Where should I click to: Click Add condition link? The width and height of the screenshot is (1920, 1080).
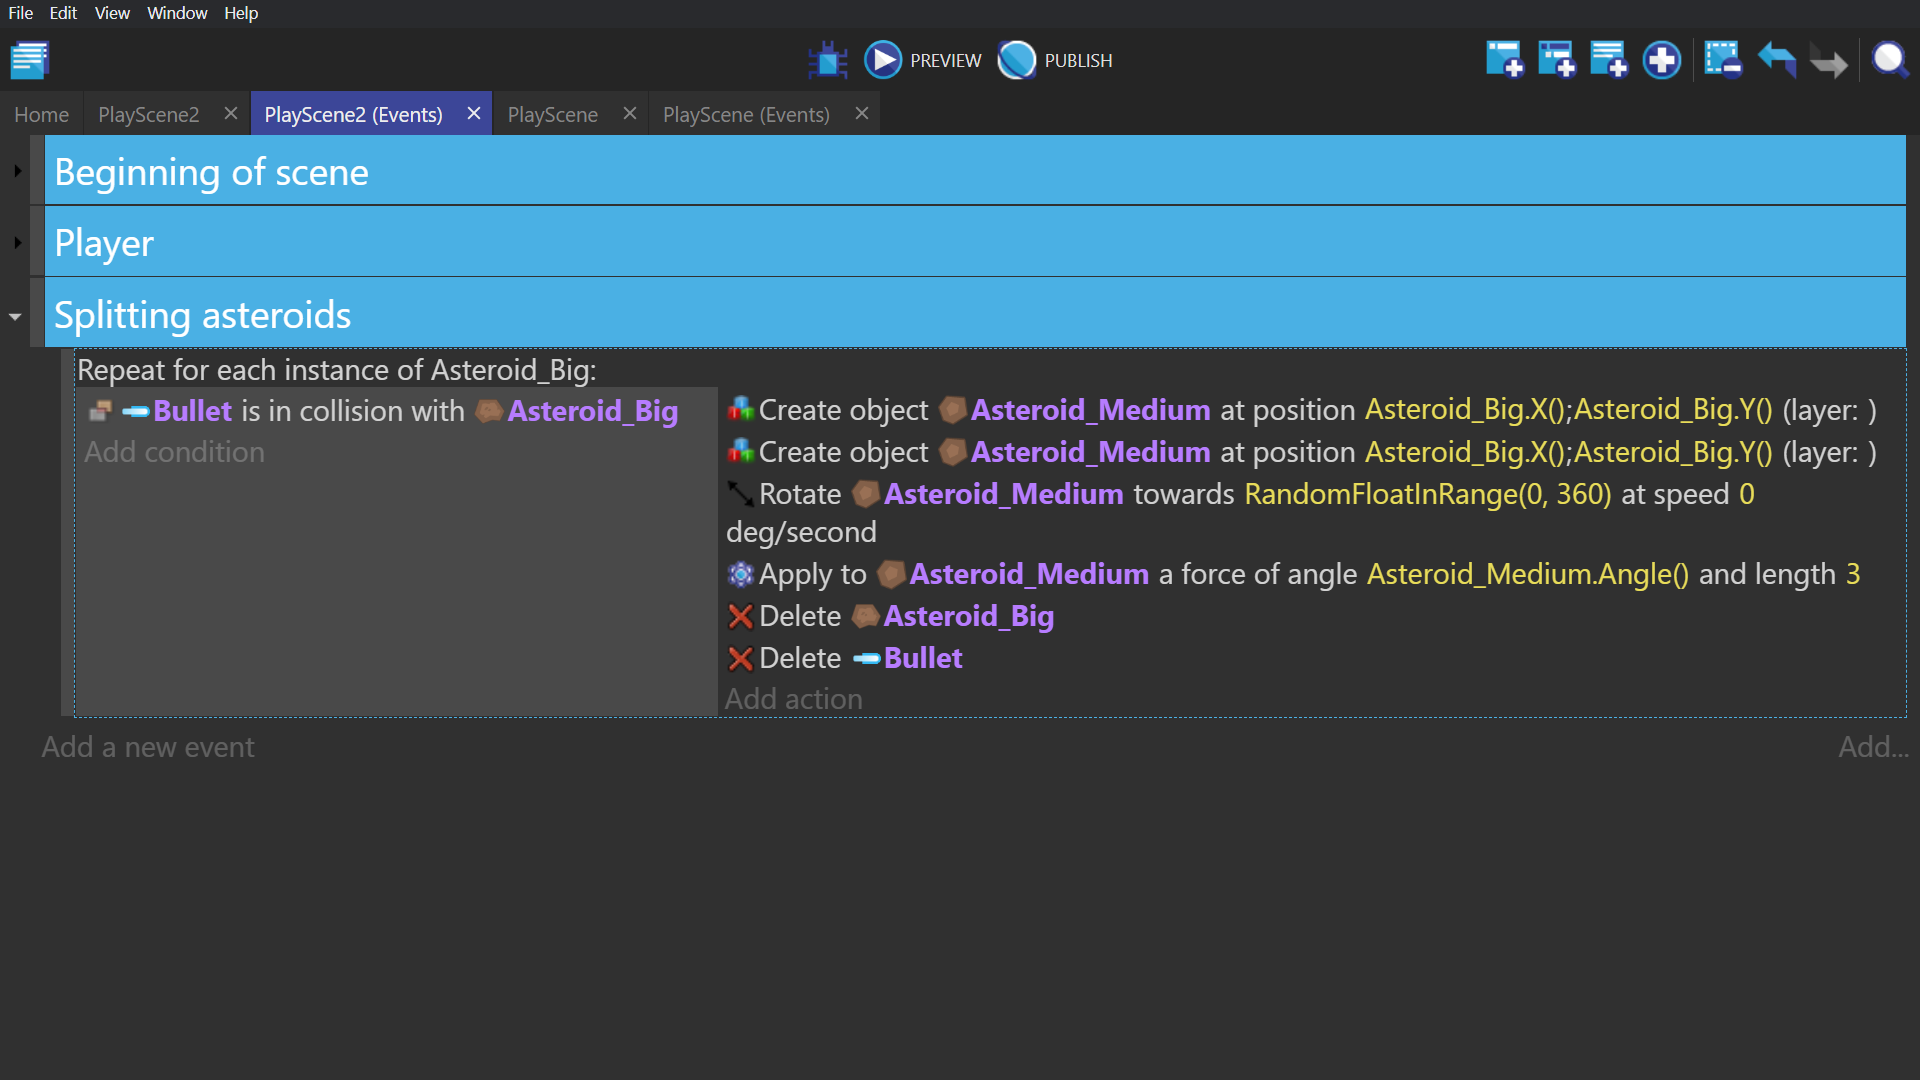(174, 452)
